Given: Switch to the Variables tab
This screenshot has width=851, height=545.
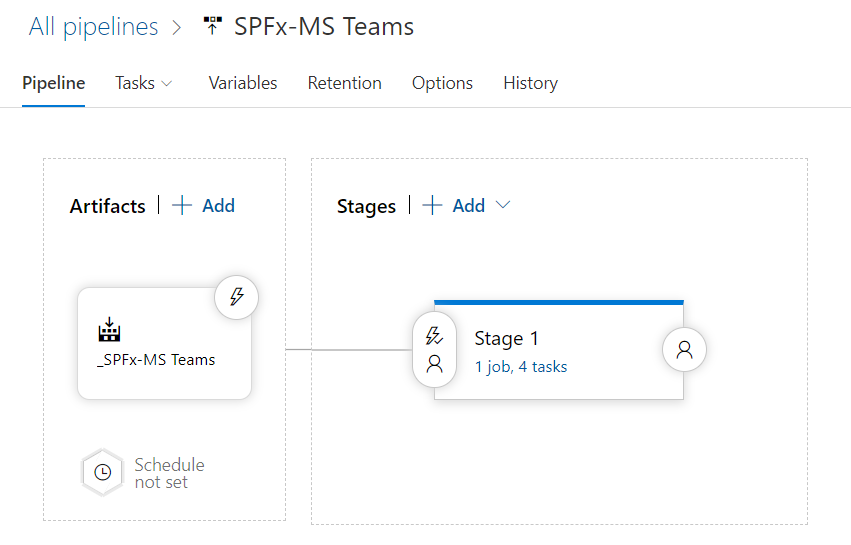Looking at the screenshot, I should 243,83.
